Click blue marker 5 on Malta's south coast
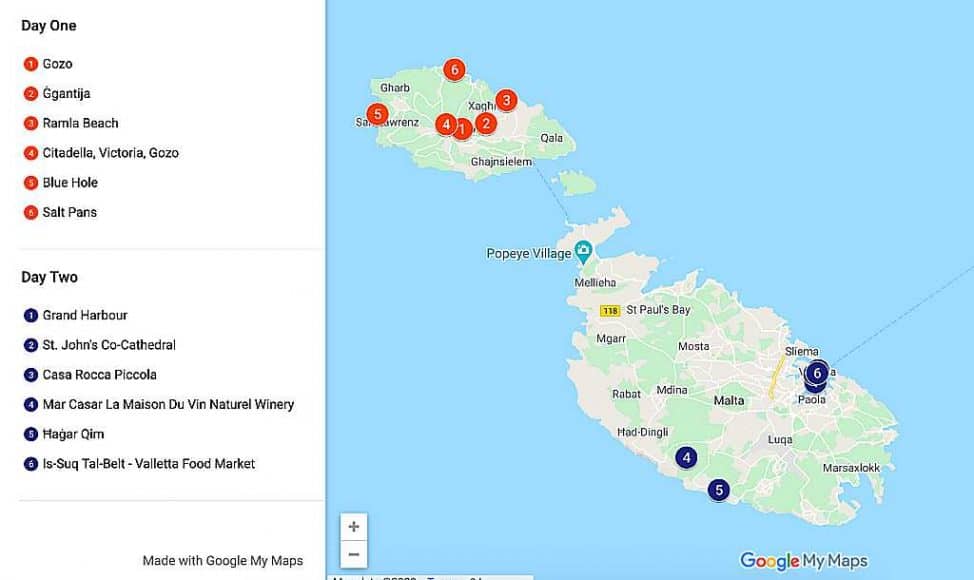The height and width of the screenshot is (580, 974). click(x=718, y=490)
